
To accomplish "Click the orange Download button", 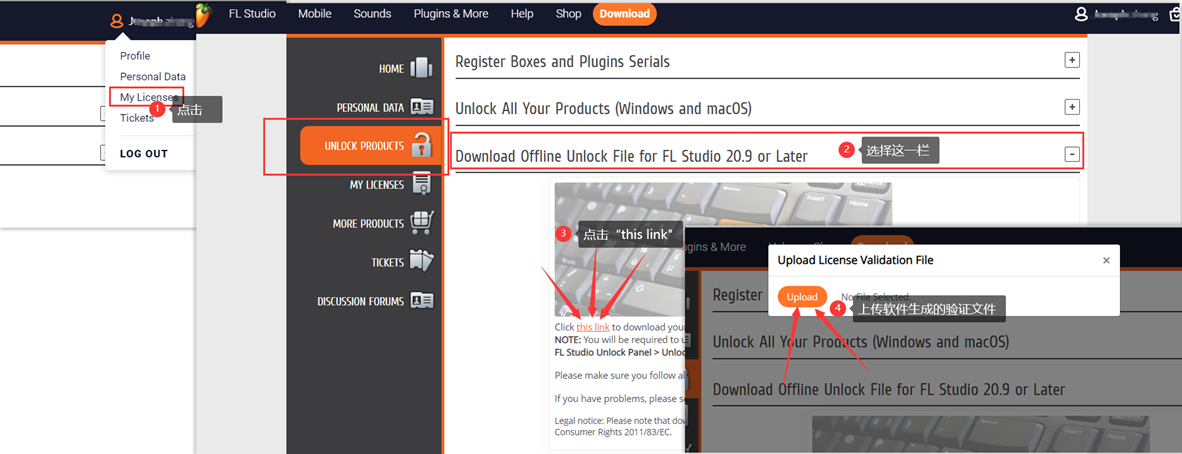I will [624, 14].
